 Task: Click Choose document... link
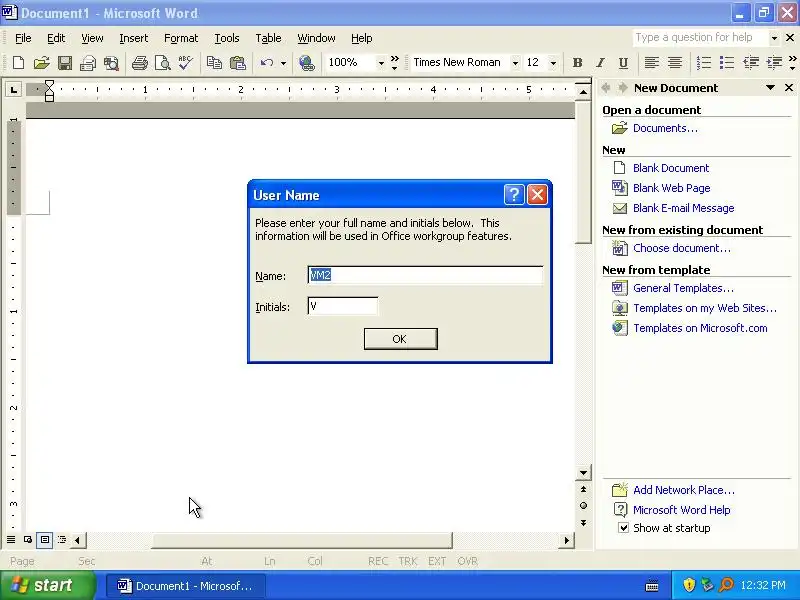point(682,248)
